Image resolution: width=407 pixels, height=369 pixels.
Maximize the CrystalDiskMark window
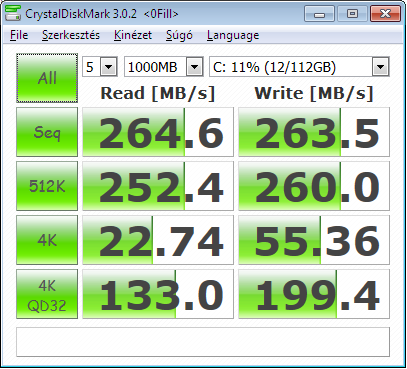352,14
